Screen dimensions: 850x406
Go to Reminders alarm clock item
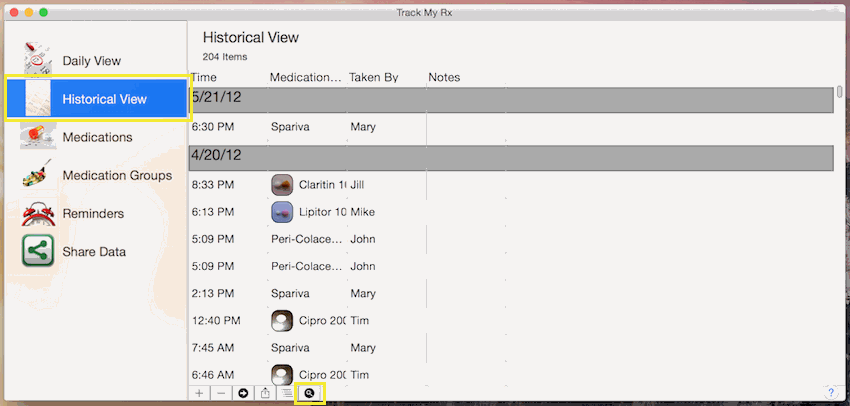tap(93, 214)
